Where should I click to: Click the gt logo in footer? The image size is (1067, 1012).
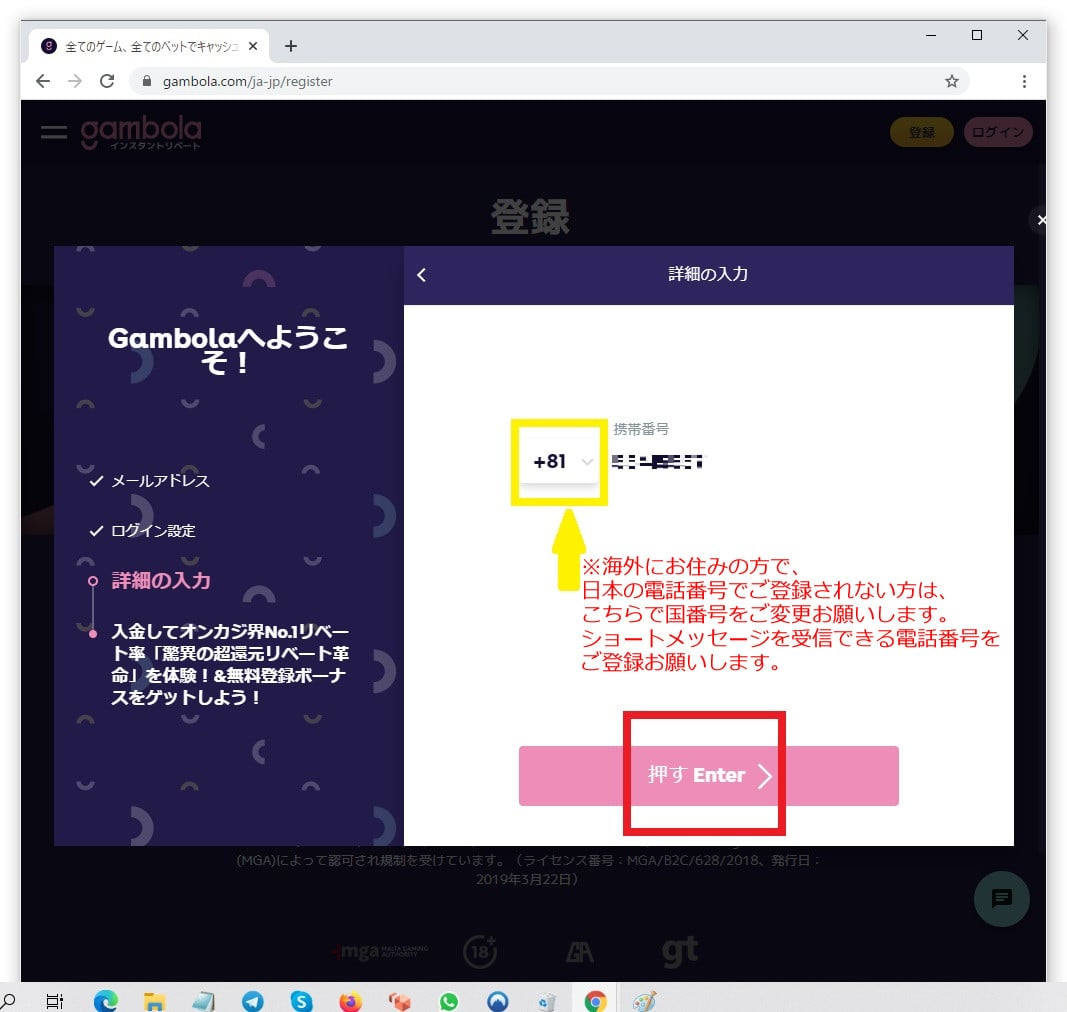click(680, 951)
